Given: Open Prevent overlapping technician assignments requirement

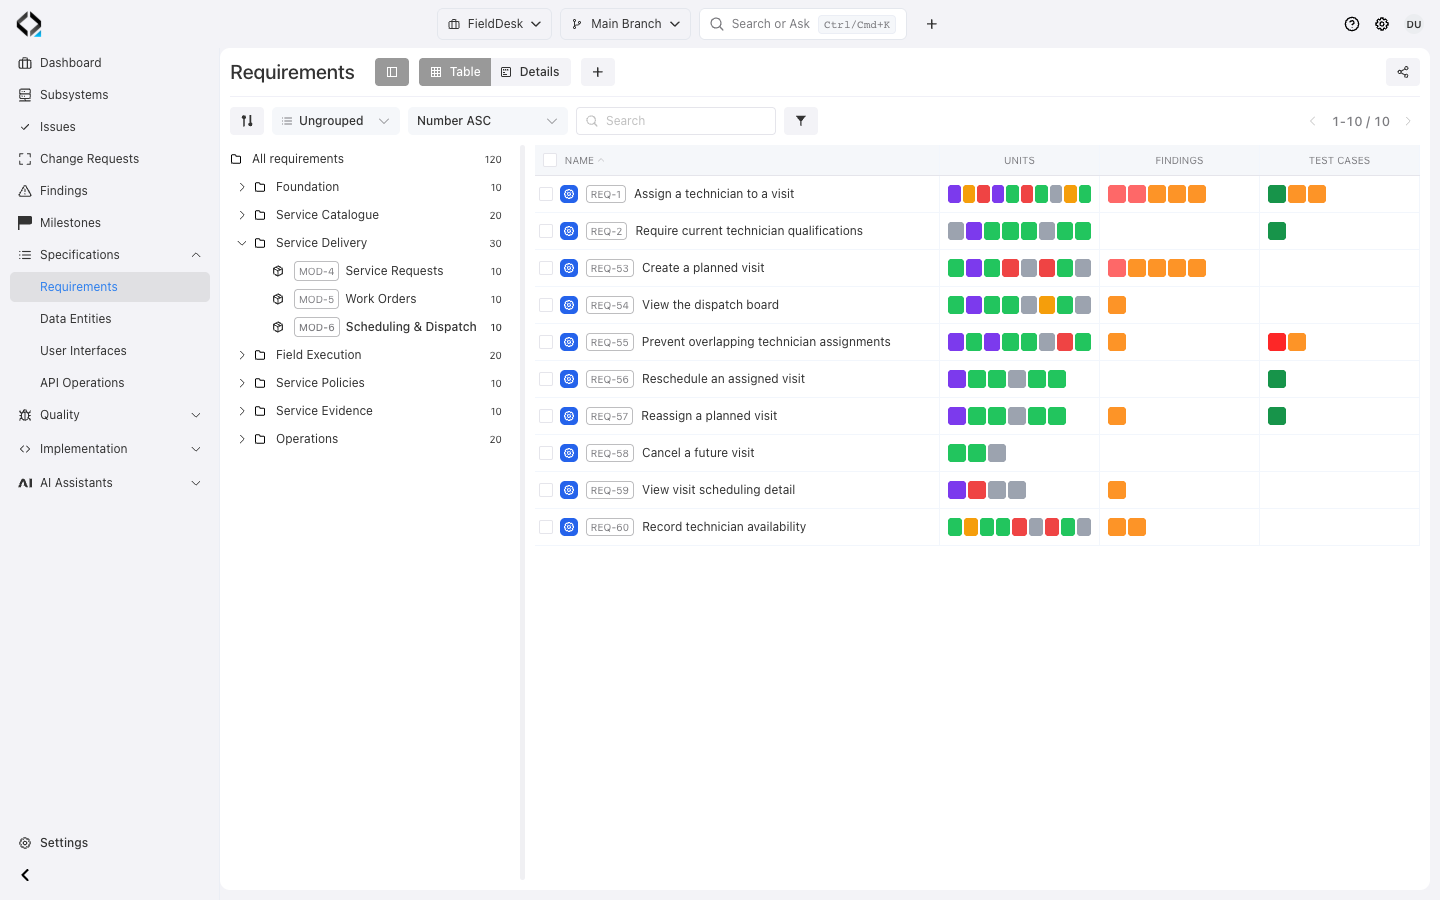Looking at the screenshot, I should (766, 342).
